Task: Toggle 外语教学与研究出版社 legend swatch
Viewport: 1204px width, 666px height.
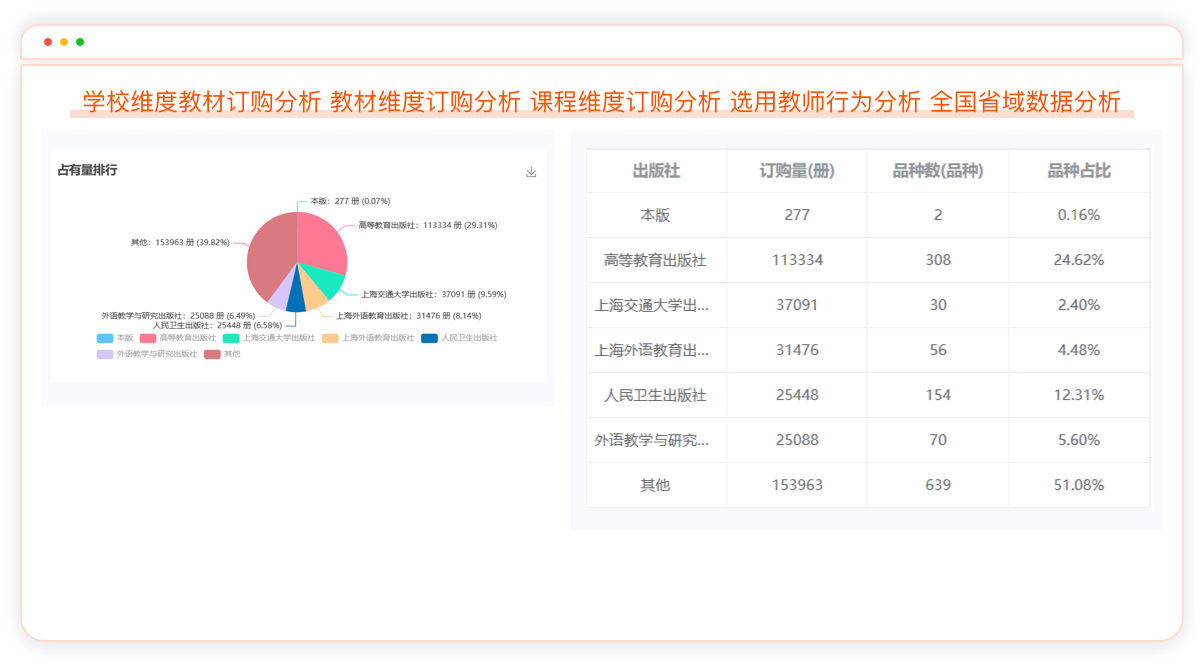Action: (x=105, y=354)
